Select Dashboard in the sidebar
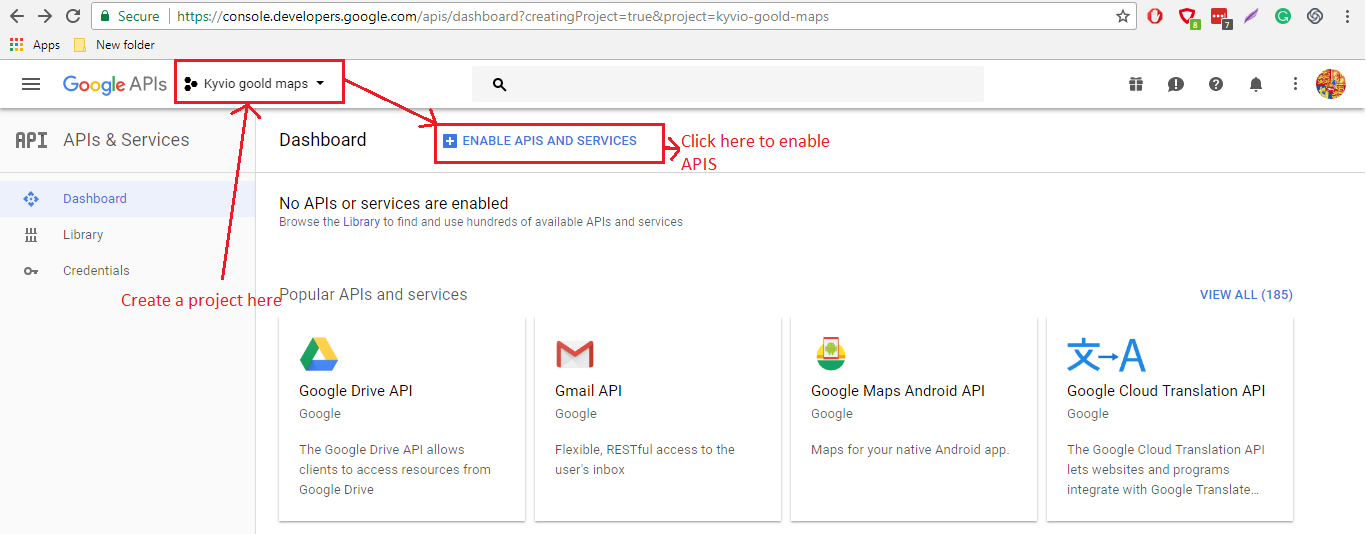Viewport: 1366px width, 534px height. (x=128, y=199)
